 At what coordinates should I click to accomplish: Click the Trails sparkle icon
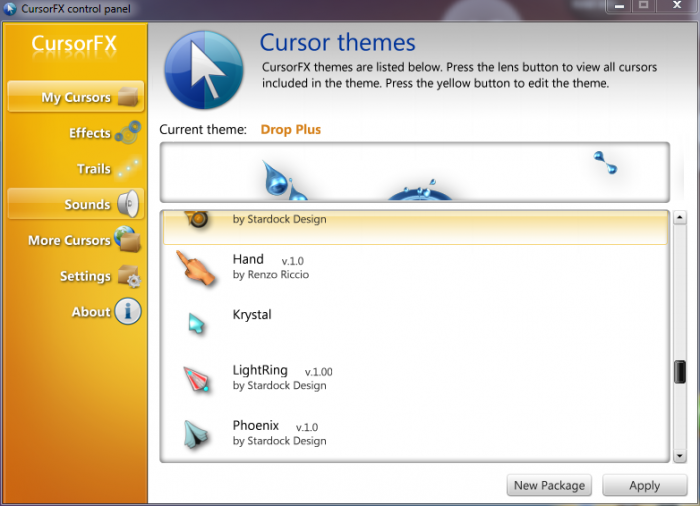pos(129,168)
